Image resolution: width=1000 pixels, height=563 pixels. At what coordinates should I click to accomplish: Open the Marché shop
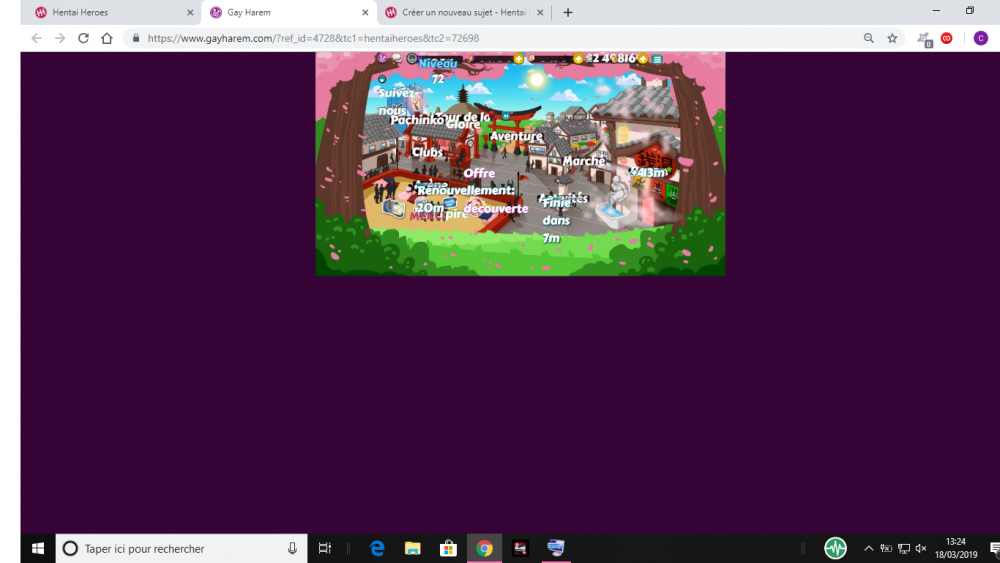coord(584,161)
